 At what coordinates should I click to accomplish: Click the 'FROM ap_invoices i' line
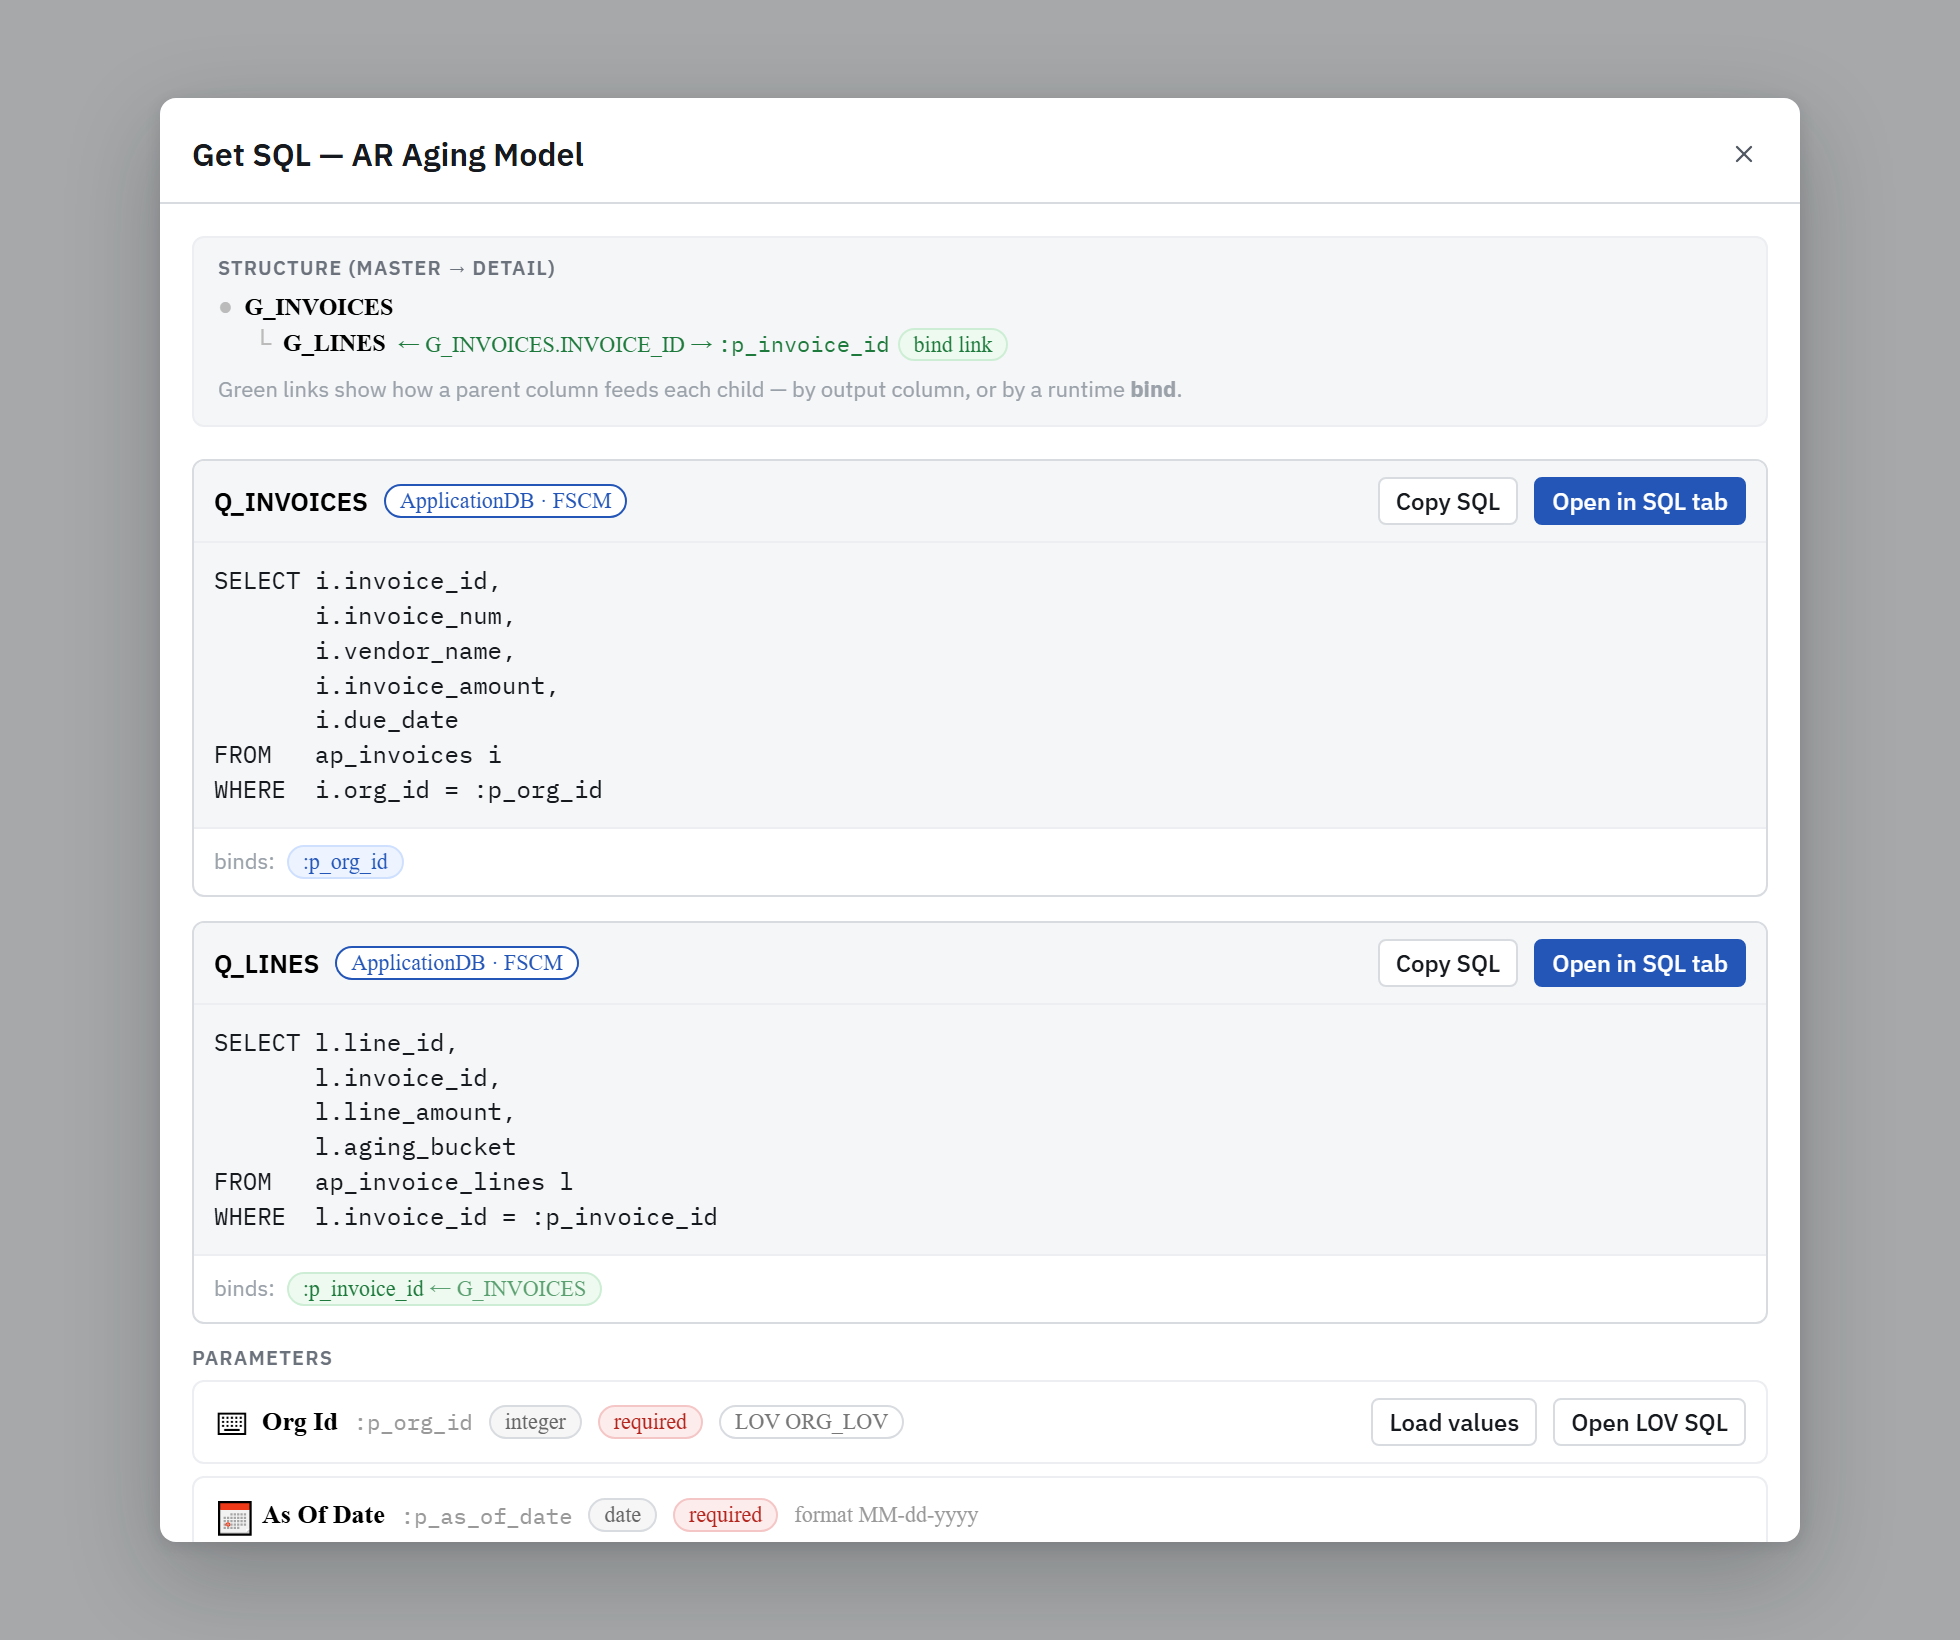358,755
